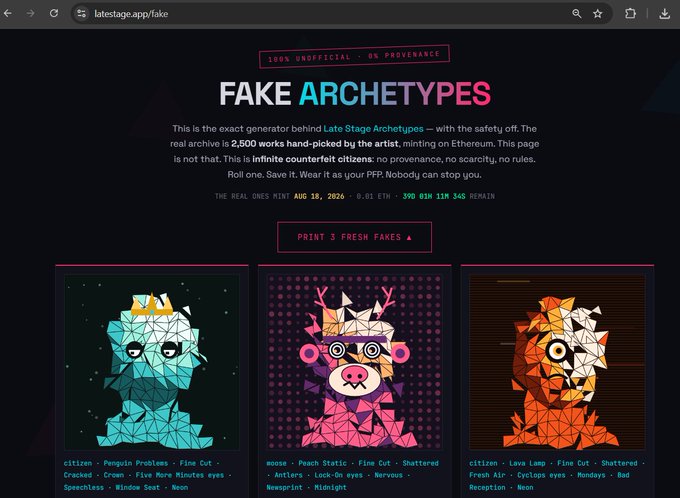Select the teal crowned citizen artwork

click(x=152, y=362)
